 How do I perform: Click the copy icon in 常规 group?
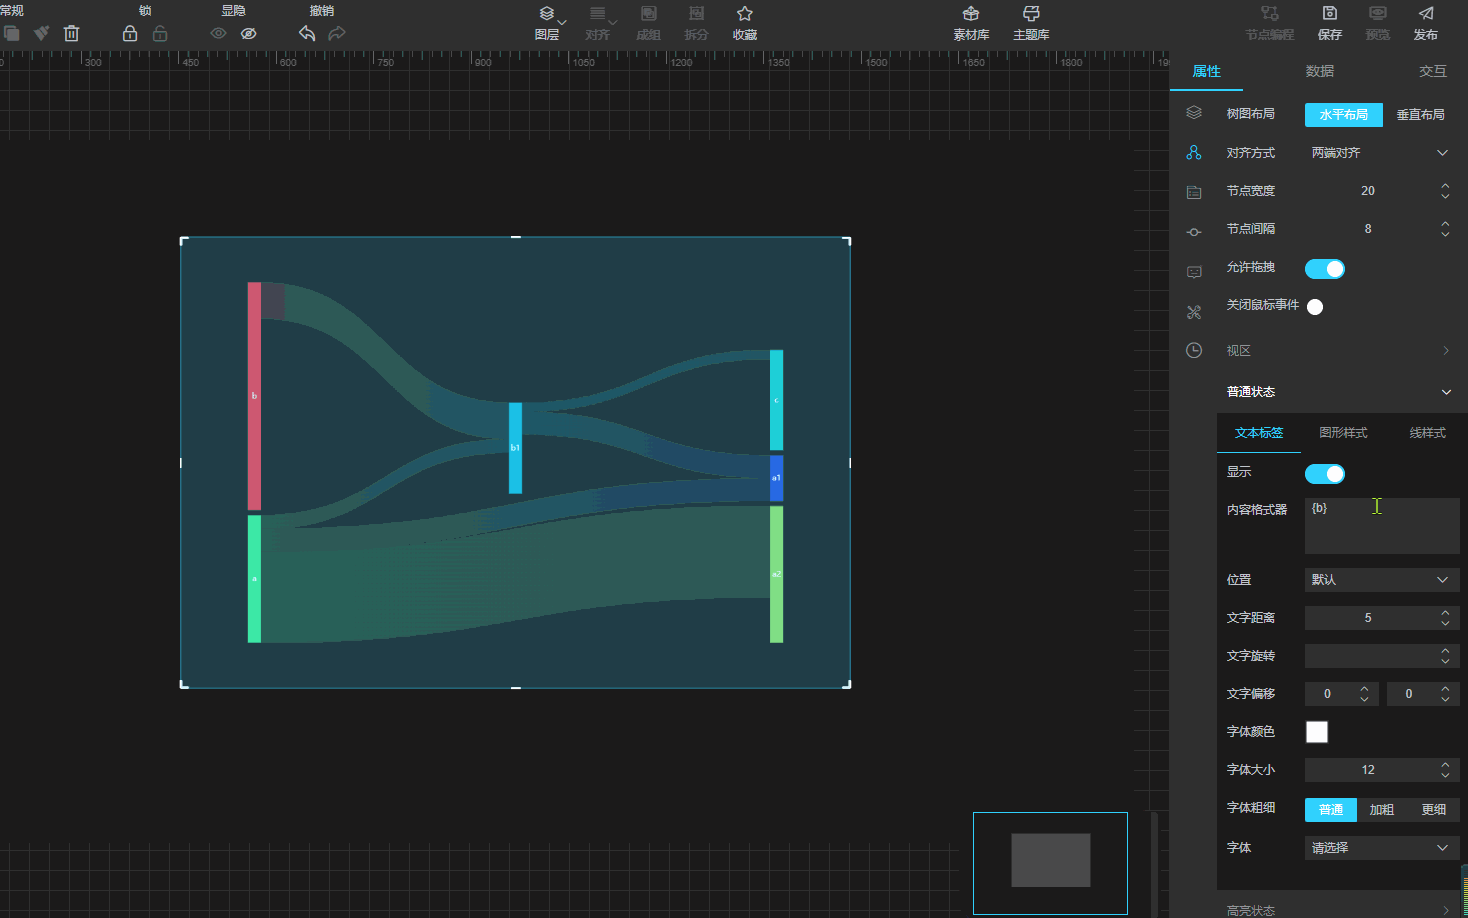pyautogui.click(x=11, y=33)
